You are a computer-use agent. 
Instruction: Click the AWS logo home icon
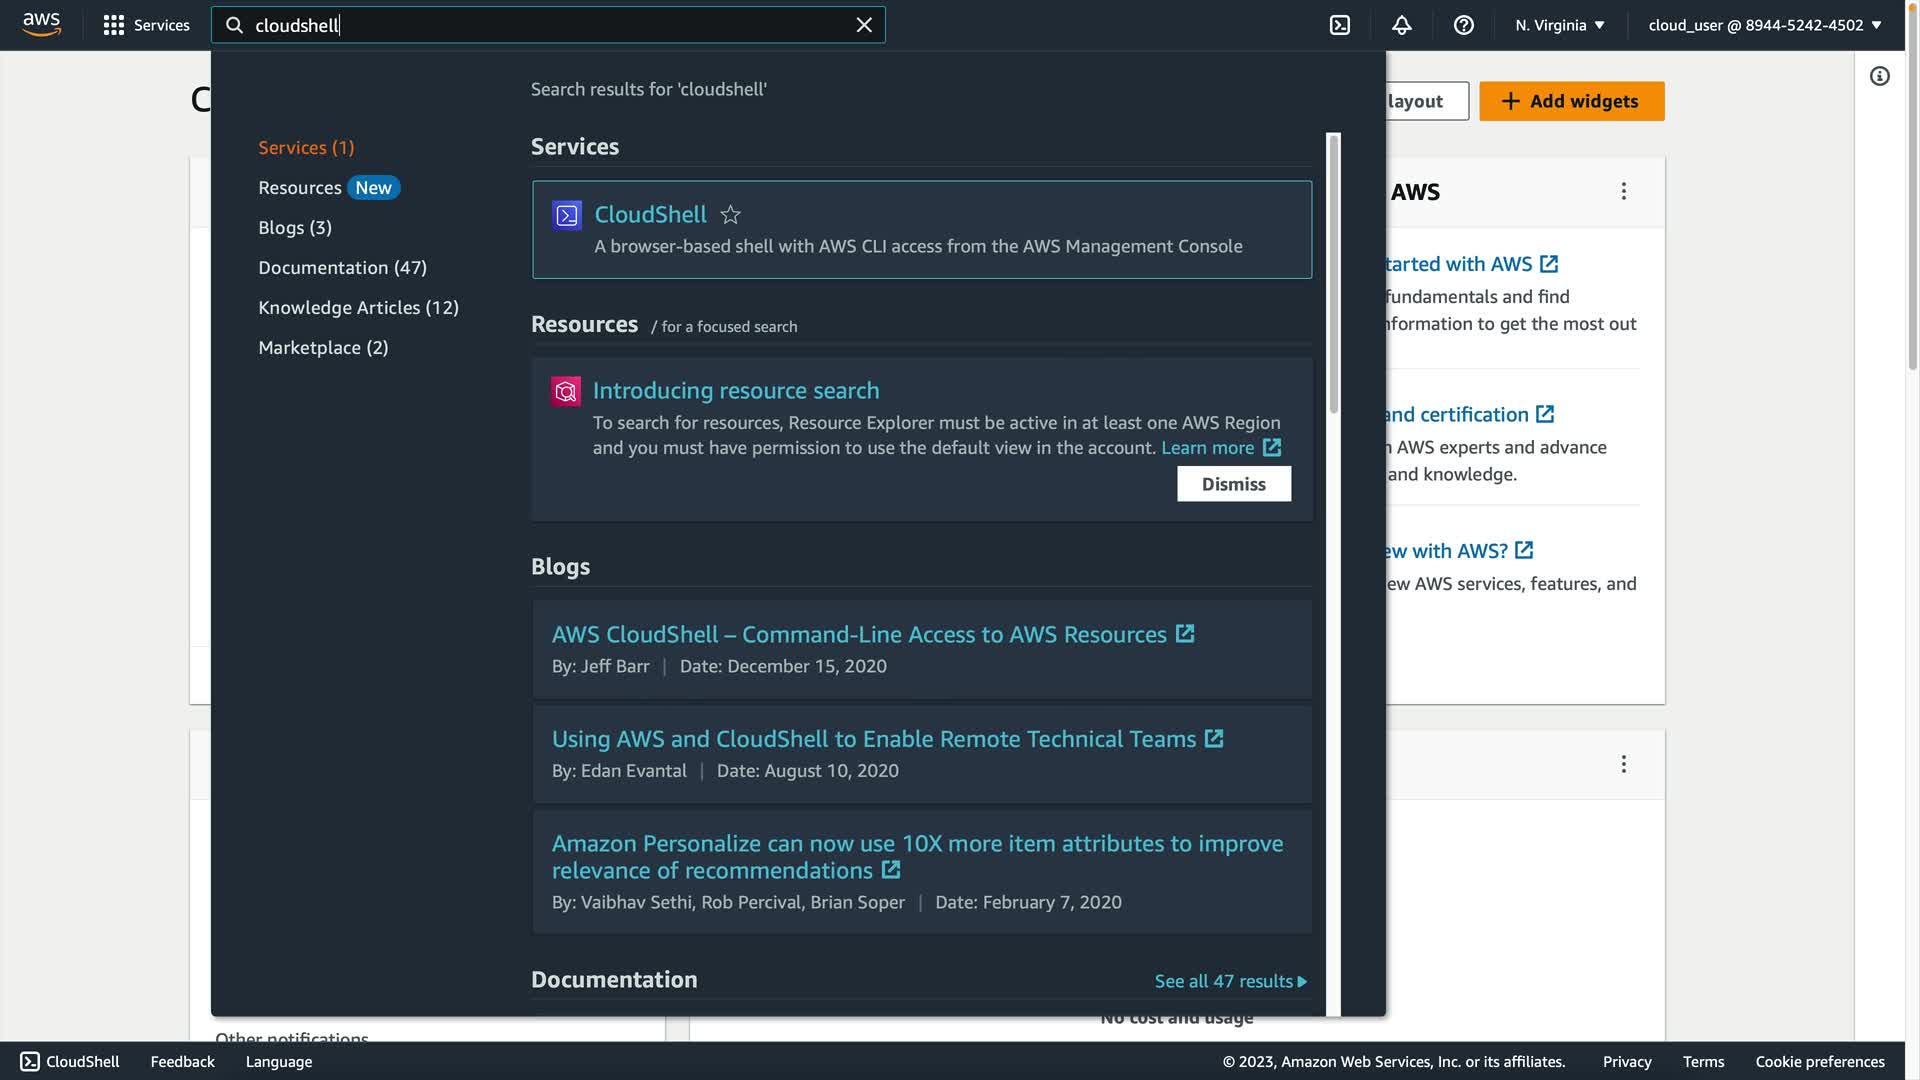coord(41,24)
